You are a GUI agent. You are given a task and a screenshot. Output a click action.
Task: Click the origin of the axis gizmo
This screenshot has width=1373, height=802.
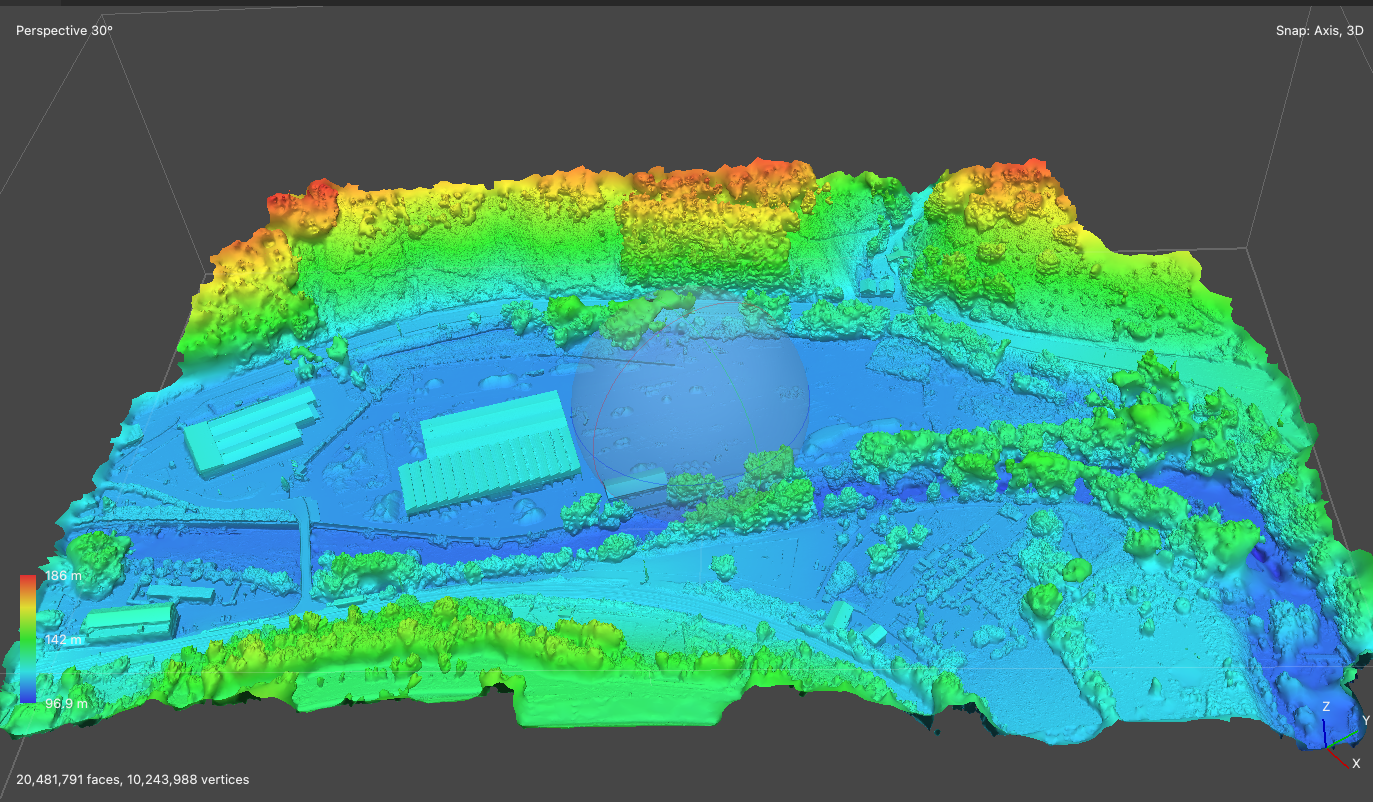(1326, 746)
